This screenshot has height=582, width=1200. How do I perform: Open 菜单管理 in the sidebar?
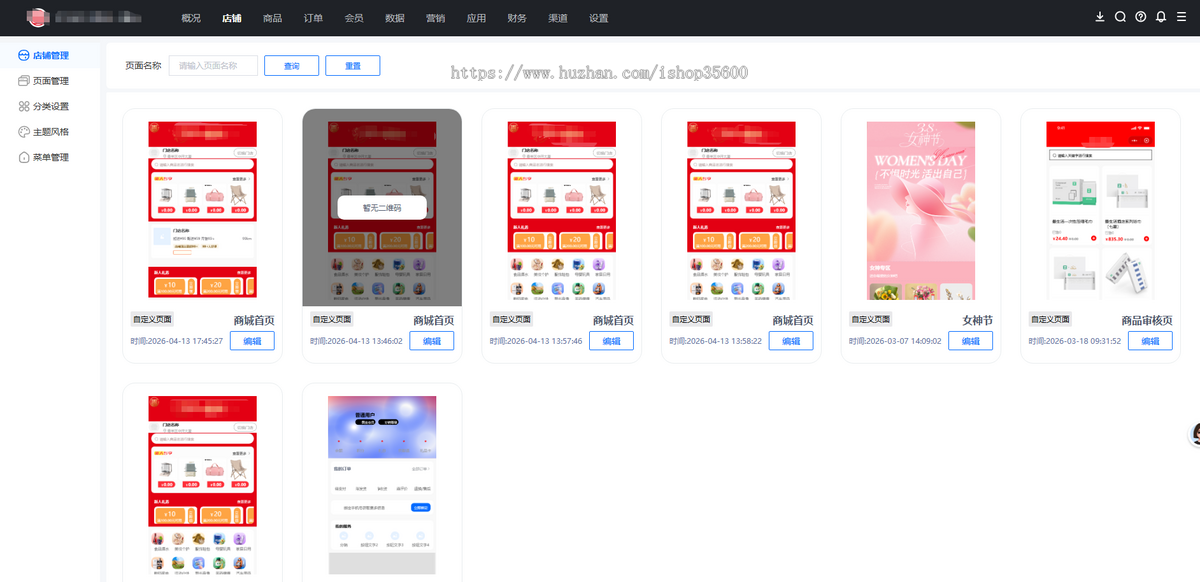51,157
